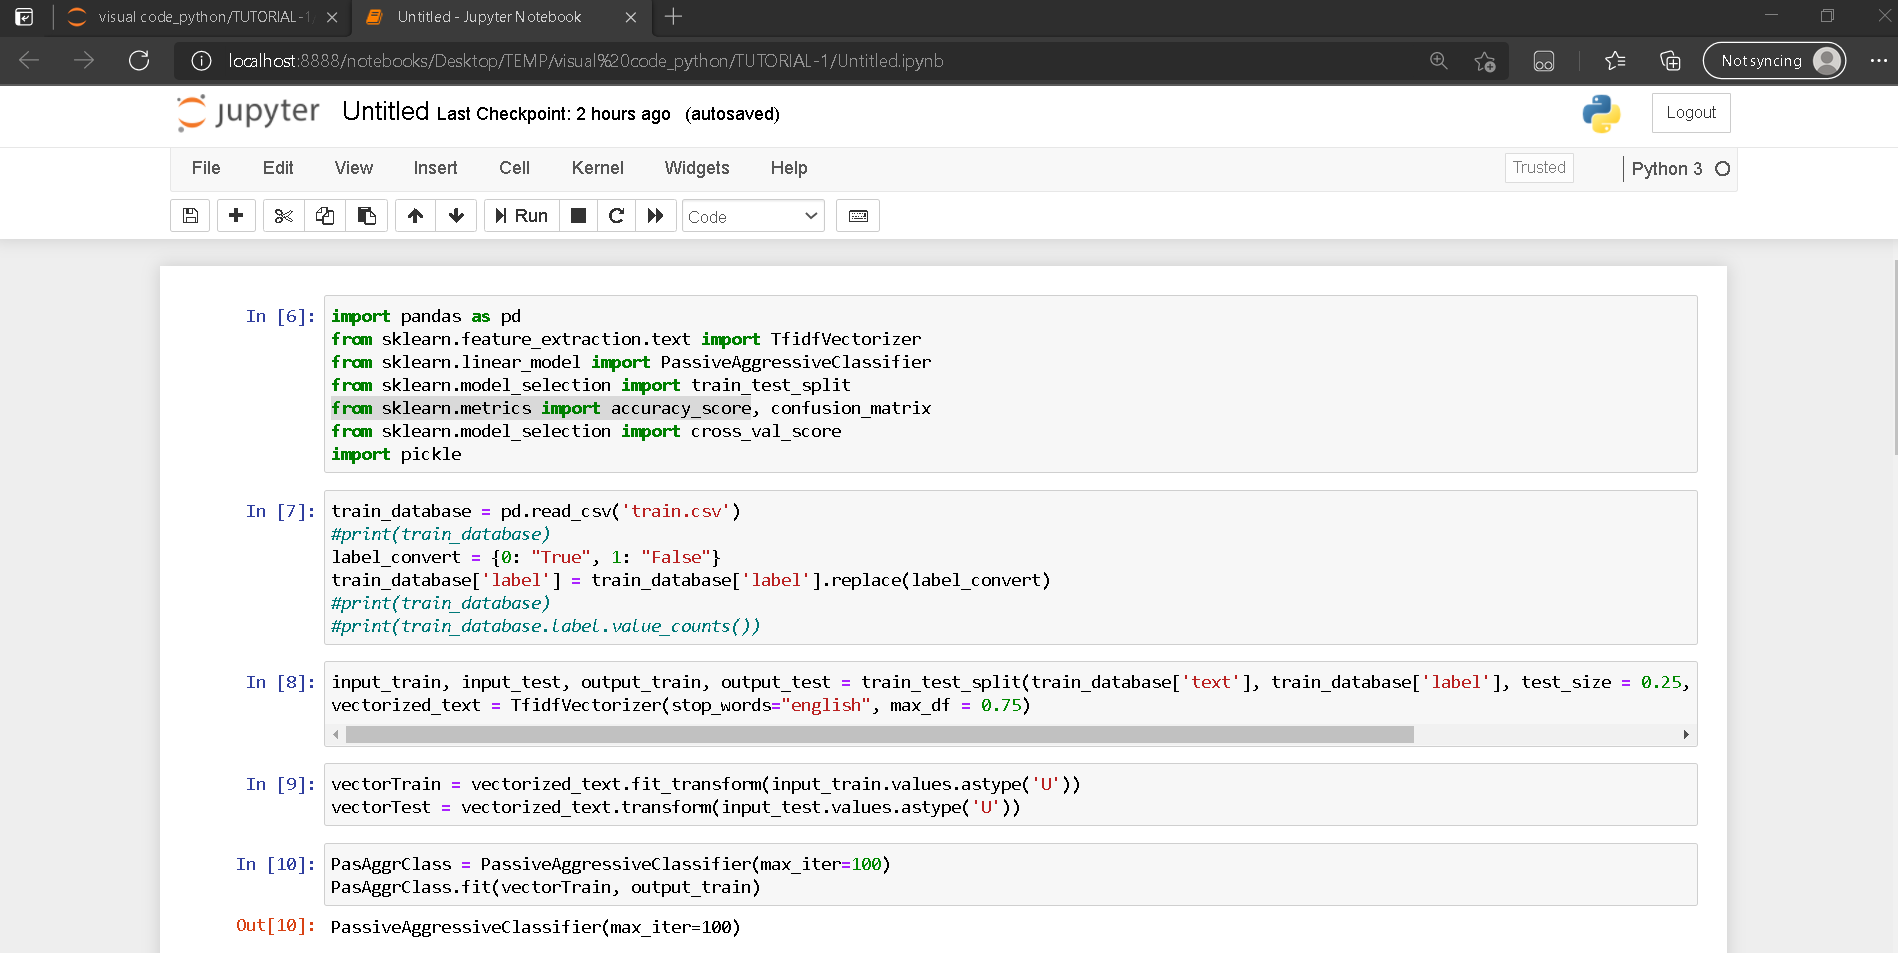Viewport: 1898px width, 953px height.
Task: Click the address bar URL
Action: pos(586,61)
